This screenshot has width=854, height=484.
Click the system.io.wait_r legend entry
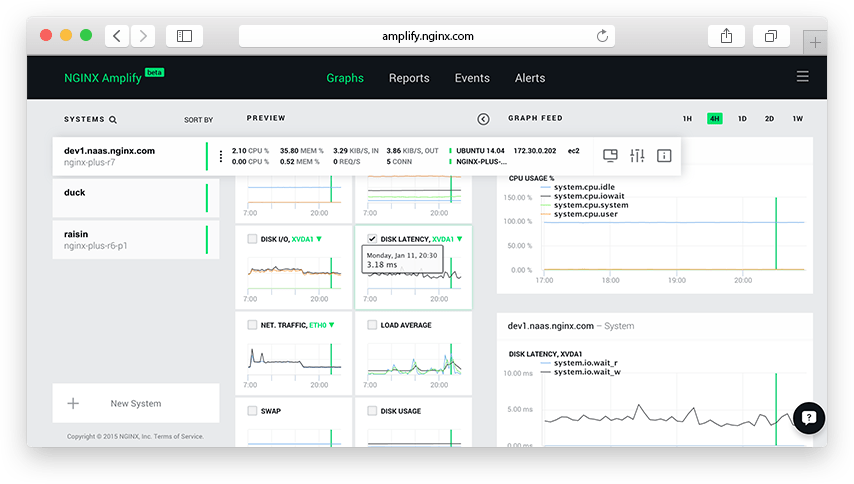[579, 363]
